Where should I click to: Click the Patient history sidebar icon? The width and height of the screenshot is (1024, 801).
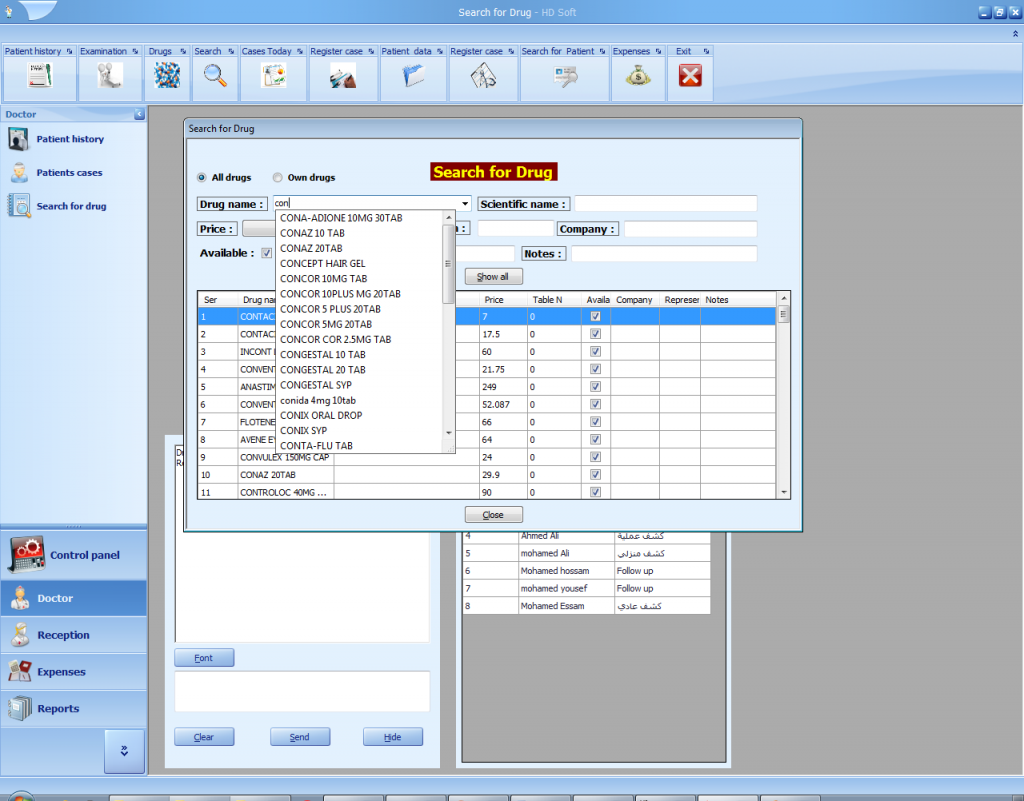coord(18,139)
